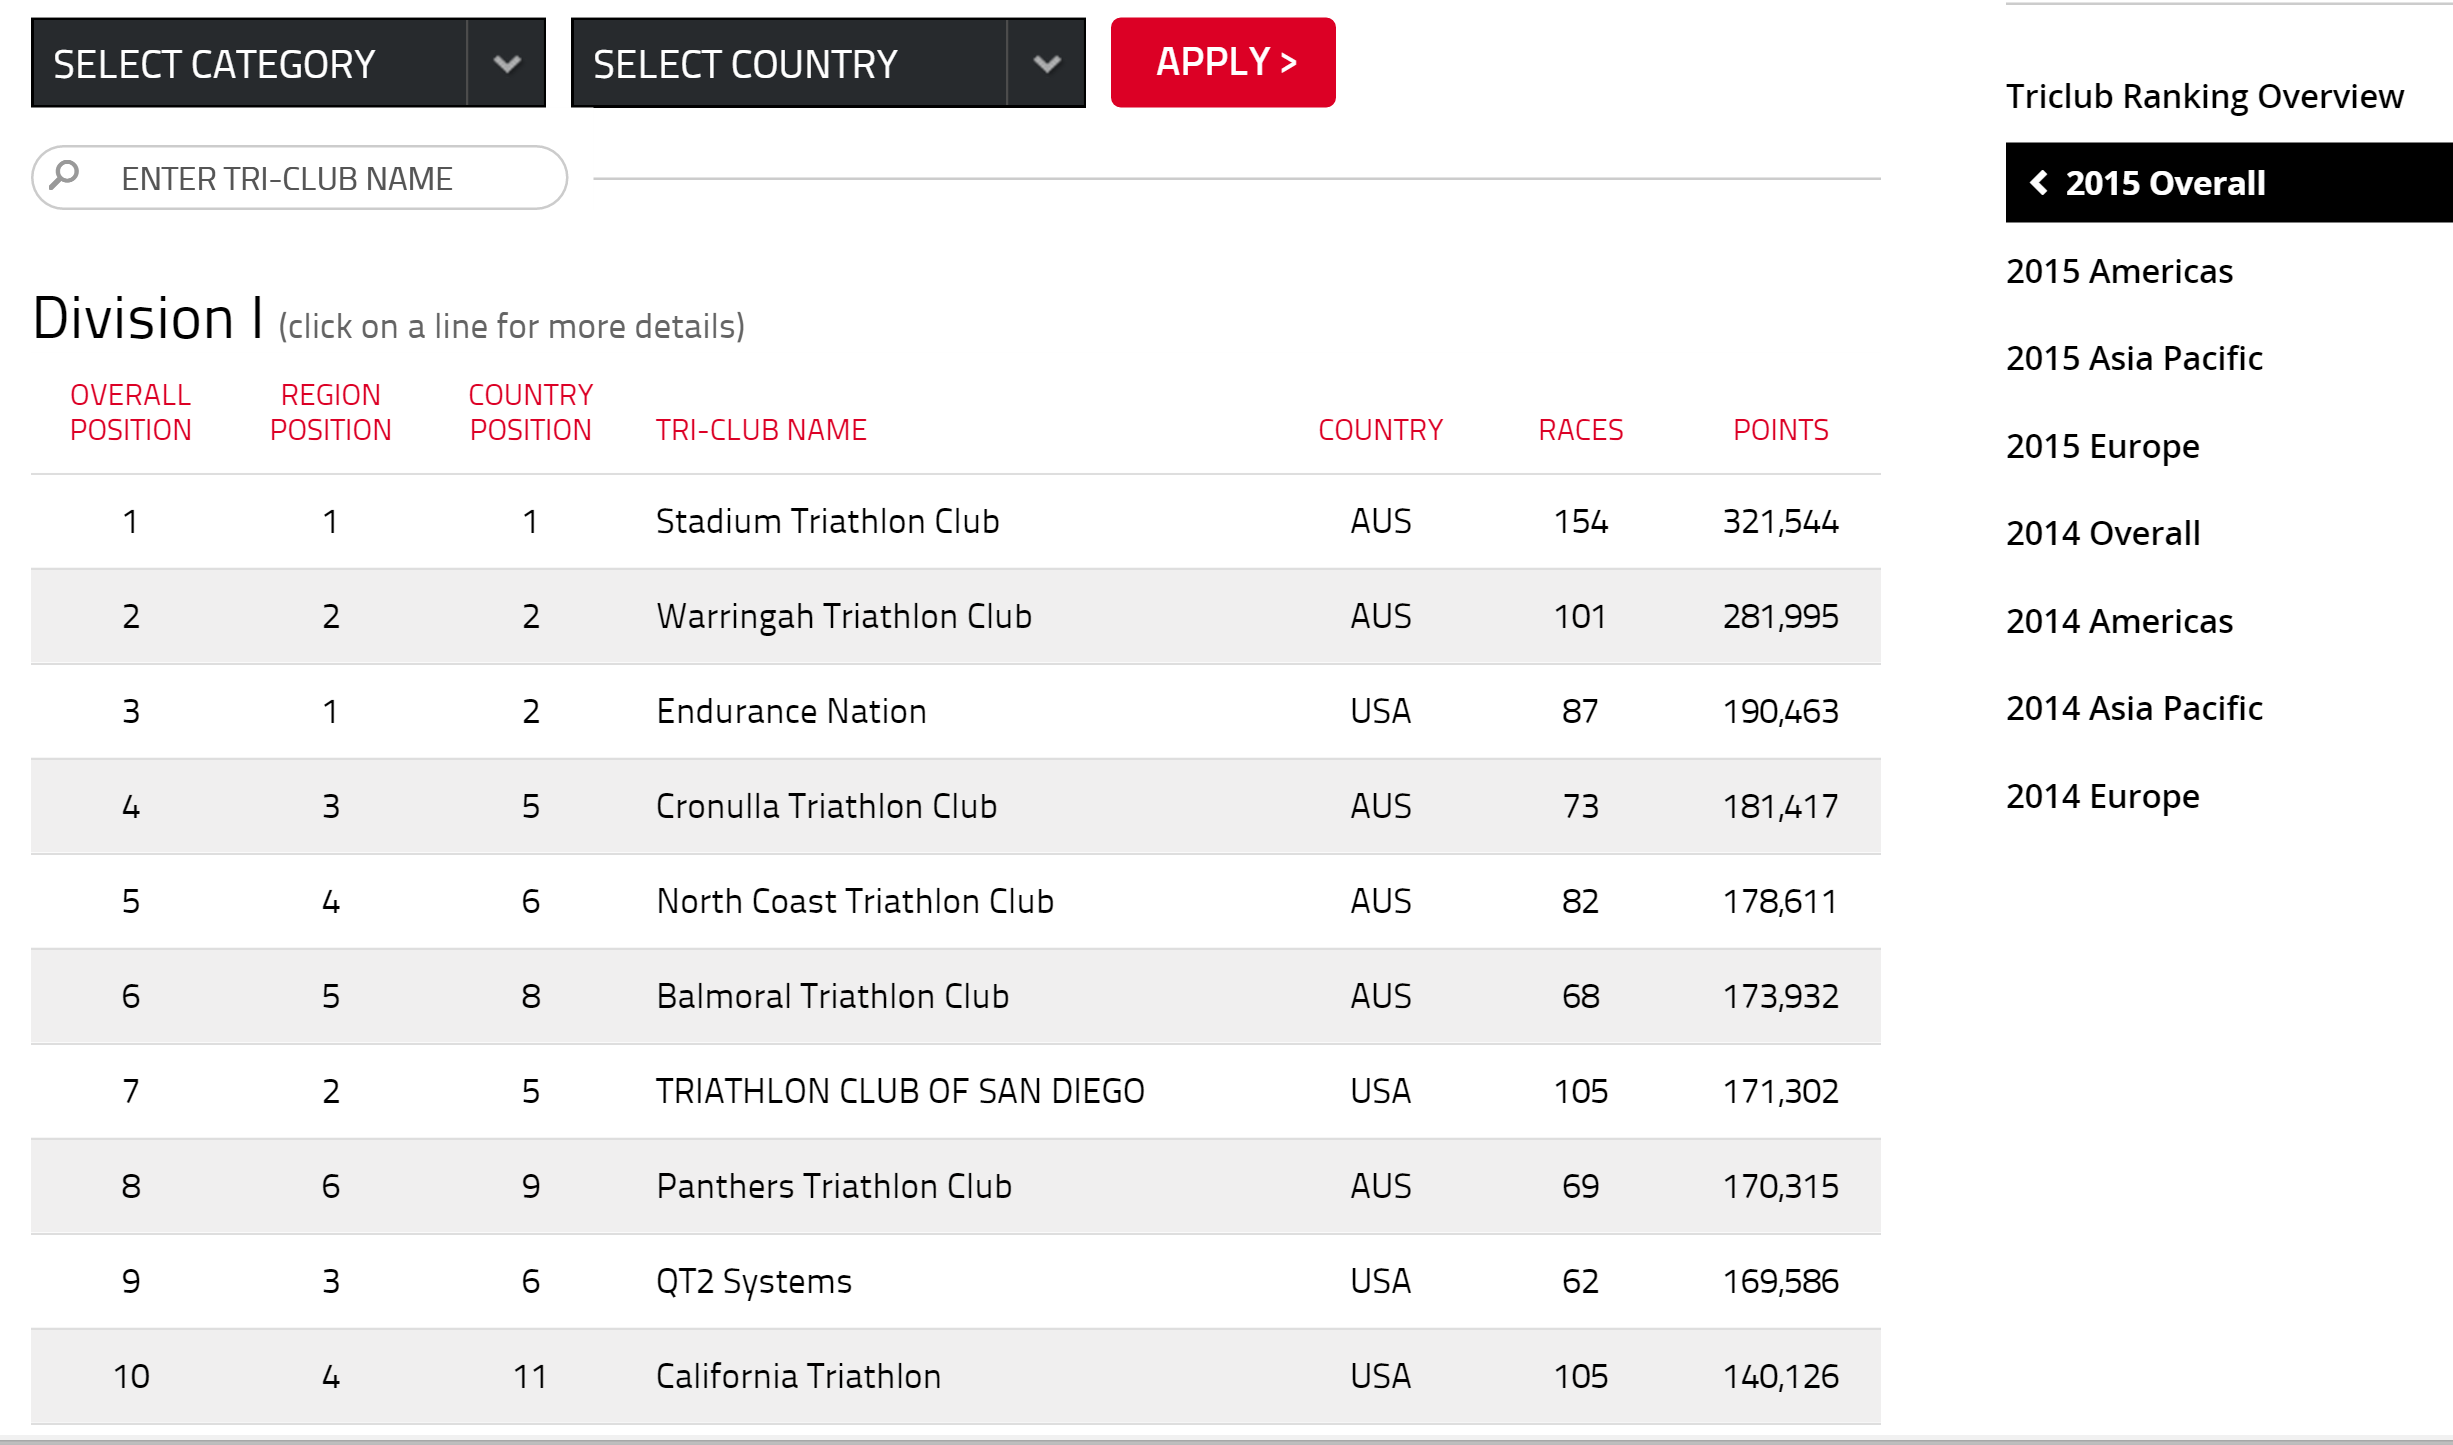Open the Select Category combo box

pos(288,63)
